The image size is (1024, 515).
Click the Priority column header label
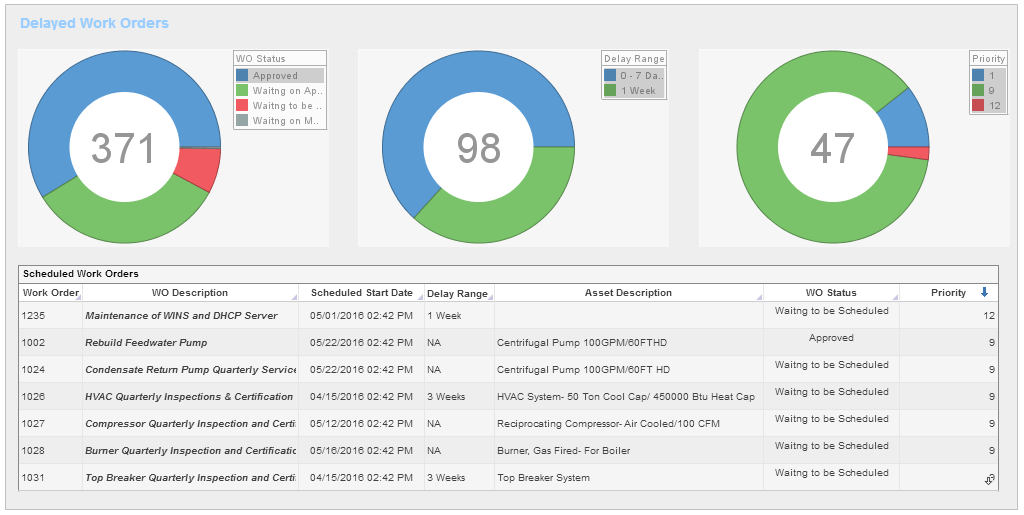(x=948, y=292)
